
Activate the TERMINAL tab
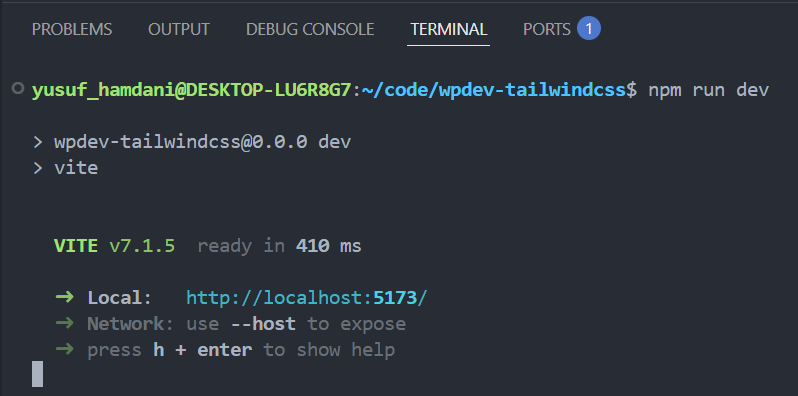(x=448, y=30)
